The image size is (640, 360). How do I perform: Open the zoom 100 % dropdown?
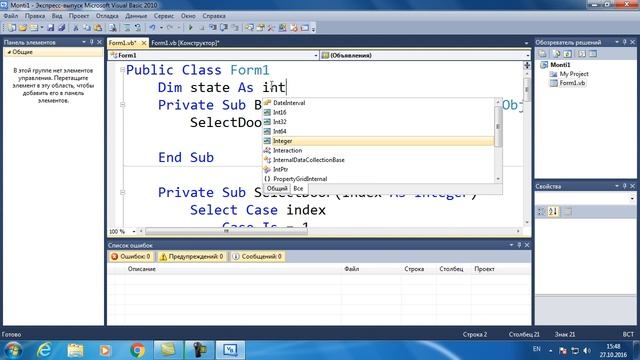point(133,231)
